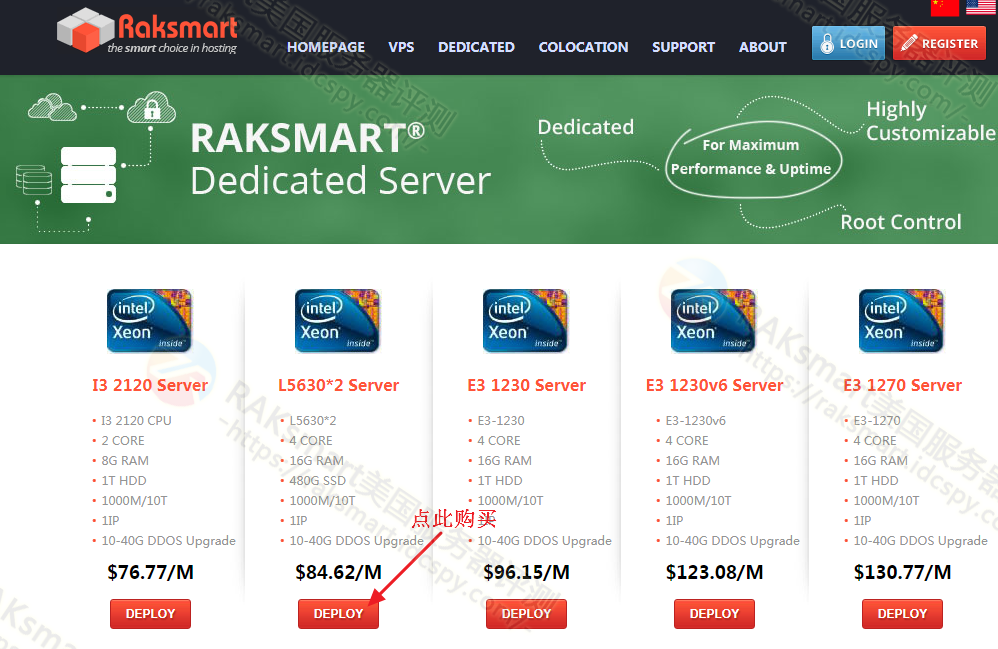Visit the ABOUT page
998x649 pixels.
click(763, 47)
